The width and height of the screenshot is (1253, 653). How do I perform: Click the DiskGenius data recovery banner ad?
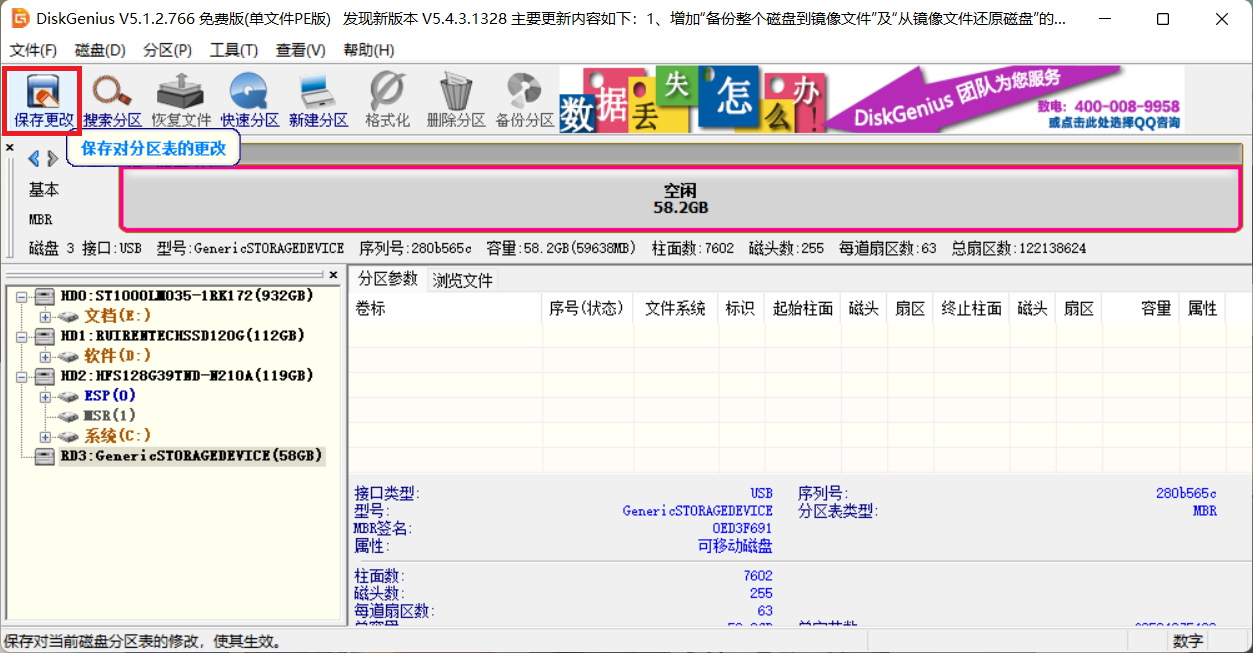(x=870, y=99)
